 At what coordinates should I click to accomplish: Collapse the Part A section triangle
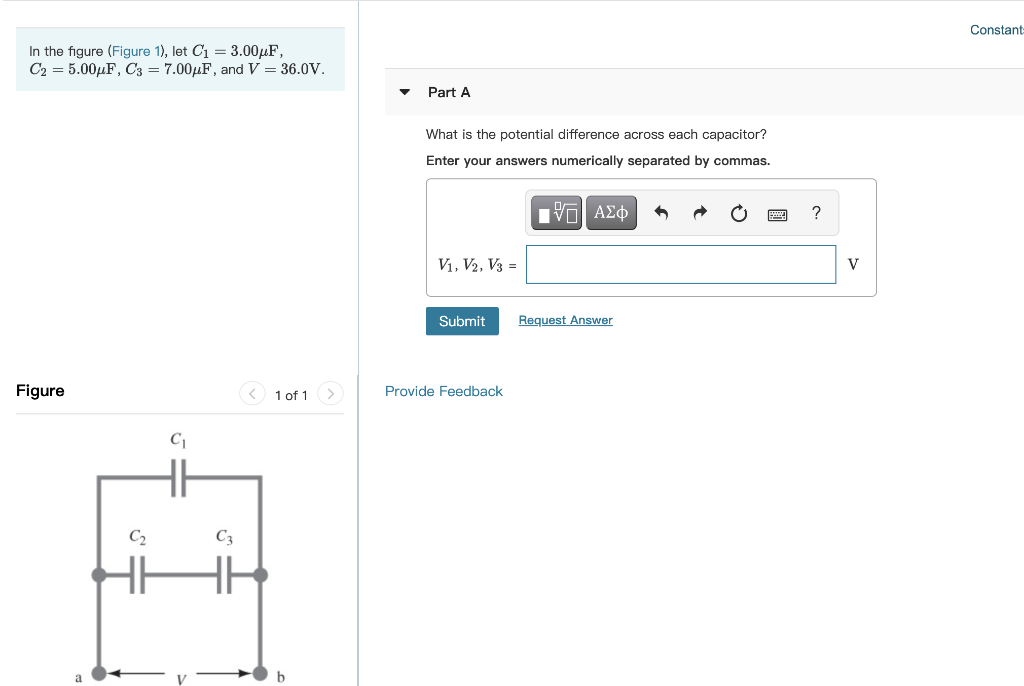click(x=405, y=92)
